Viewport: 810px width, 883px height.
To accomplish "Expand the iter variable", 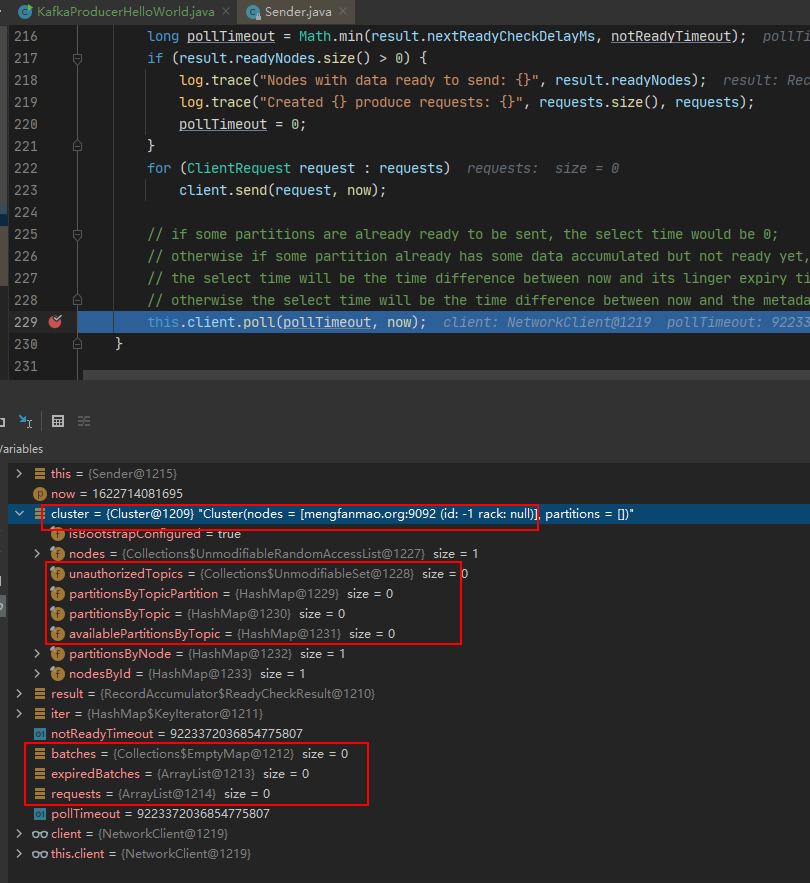I will [19, 713].
